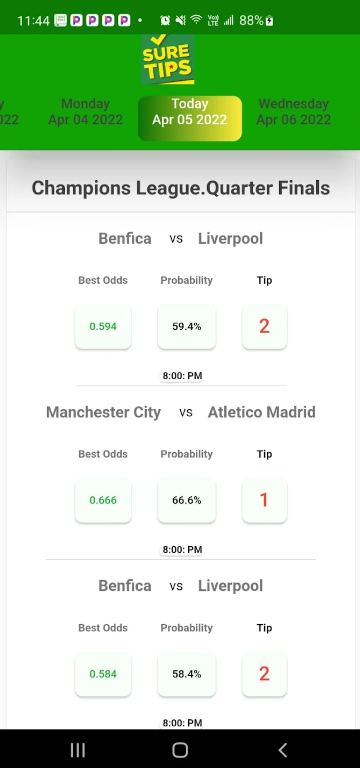Open Manchester City vs Atletico Madrid match
This screenshot has height=768, width=360.
[x=181, y=412]
